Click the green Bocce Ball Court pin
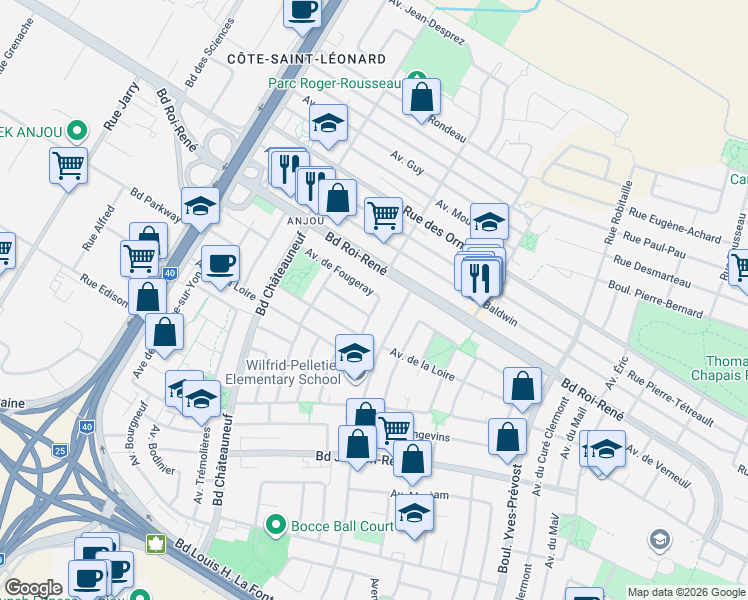 click(x=275, y=526)
